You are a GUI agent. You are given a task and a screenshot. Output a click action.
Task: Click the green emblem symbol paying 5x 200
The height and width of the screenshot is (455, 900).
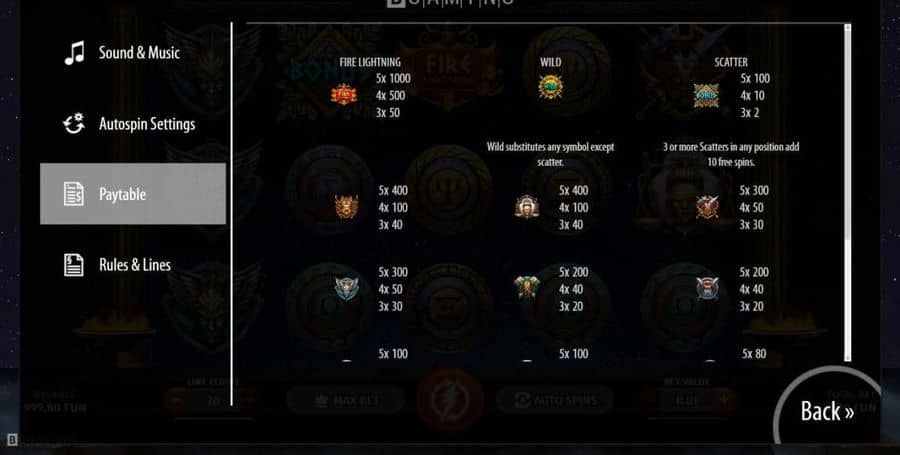[x=527, y=288]
